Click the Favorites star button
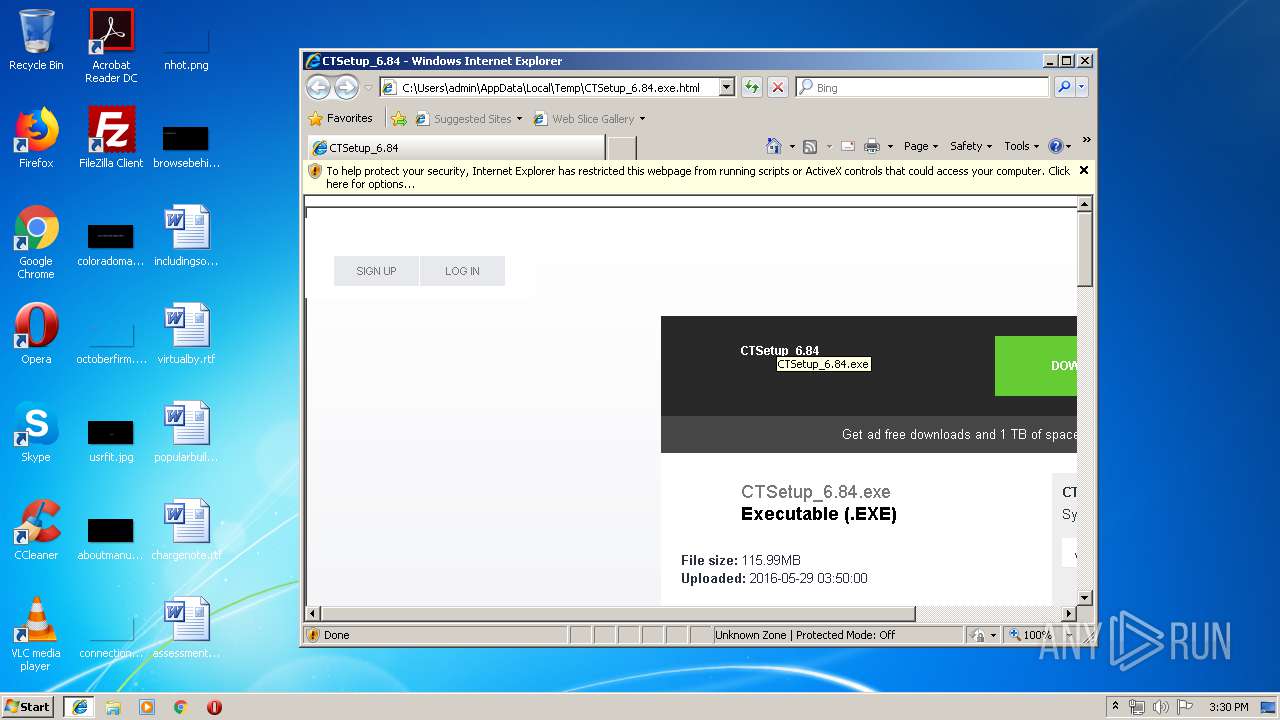 [340, 118]
